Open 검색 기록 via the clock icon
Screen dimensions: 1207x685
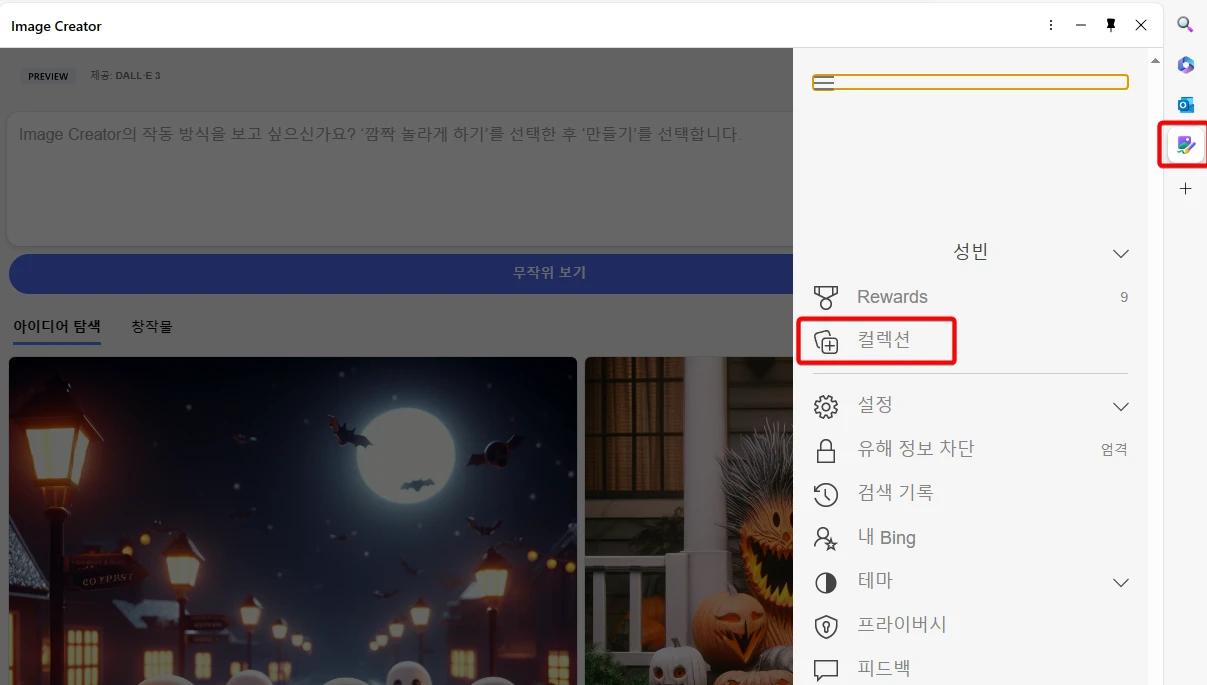pos(825,493)
